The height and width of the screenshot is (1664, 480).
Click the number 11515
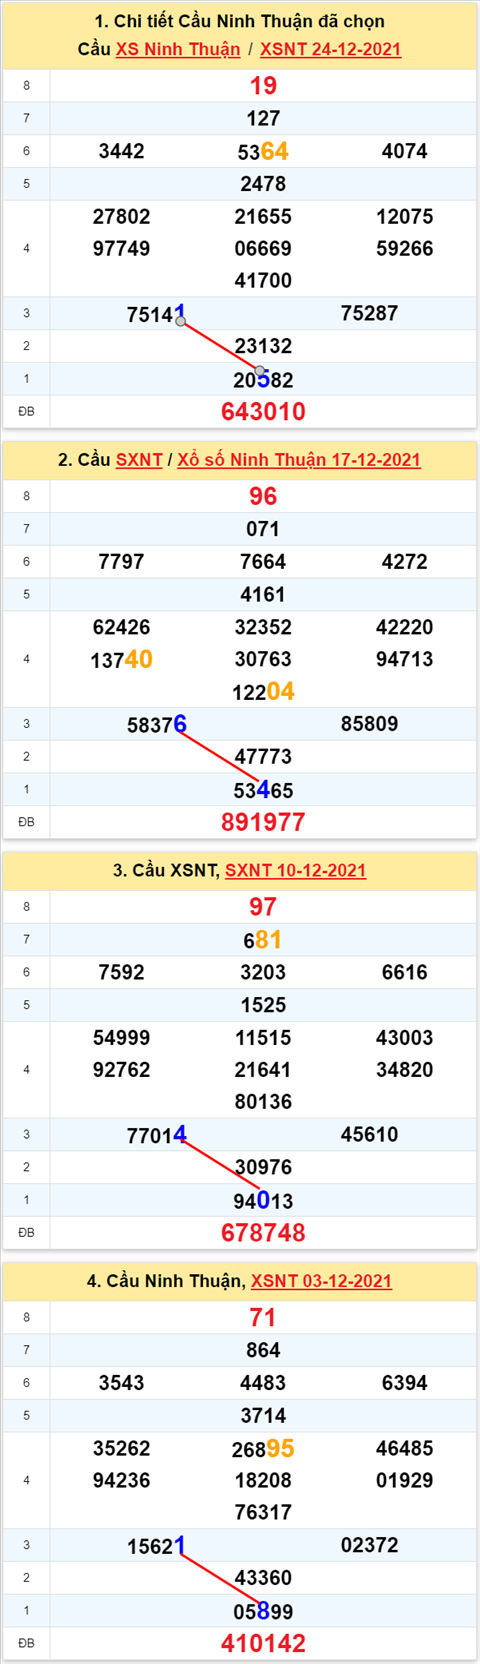[263, 1038]
